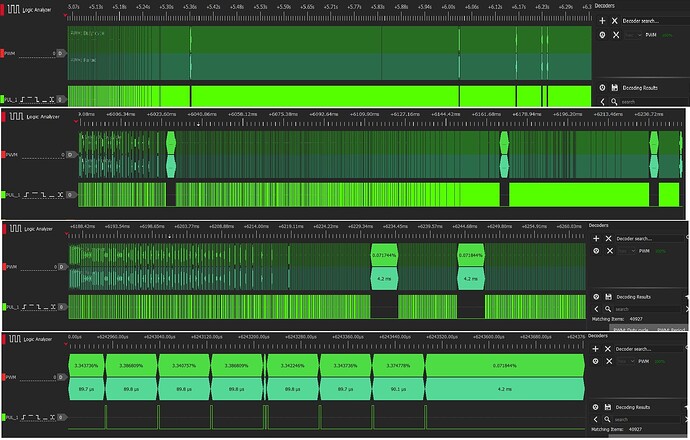
Task: Select PUL_1 channel index tag, 5.07s capture
Action: pyautogui.click(x=61, y=99)
